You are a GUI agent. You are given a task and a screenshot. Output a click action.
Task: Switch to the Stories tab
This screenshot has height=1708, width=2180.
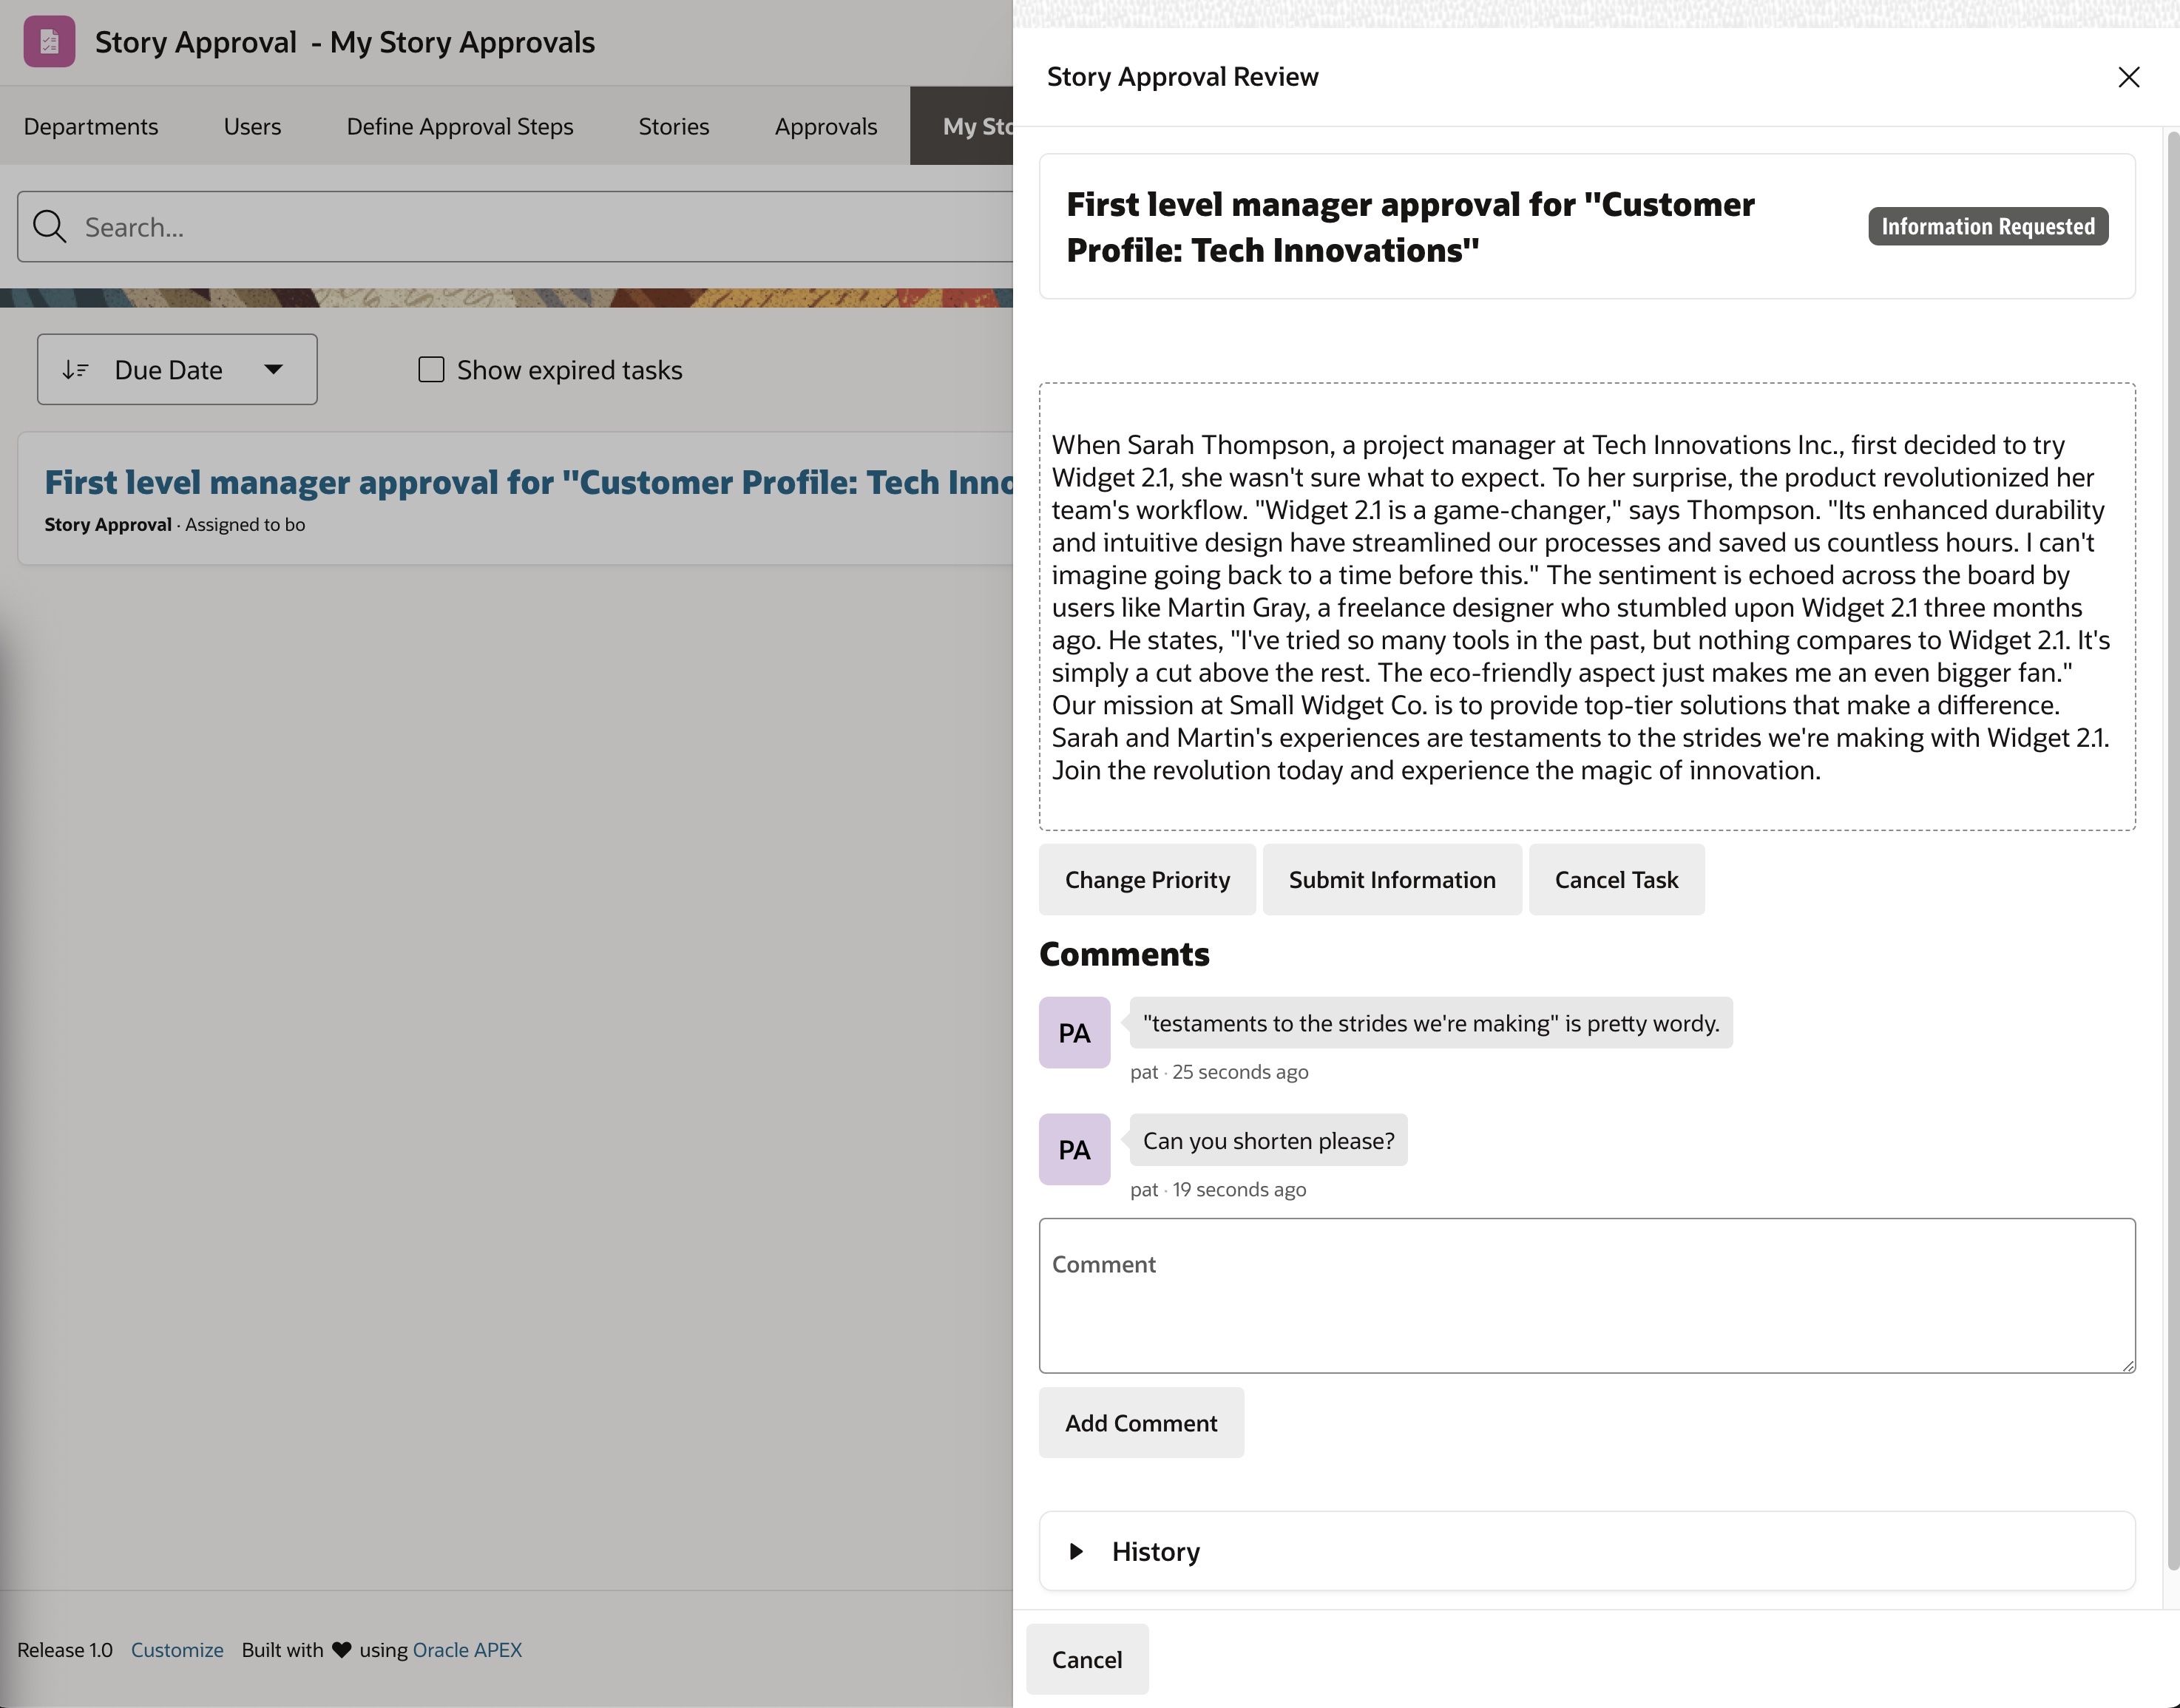tap(673, 127)
